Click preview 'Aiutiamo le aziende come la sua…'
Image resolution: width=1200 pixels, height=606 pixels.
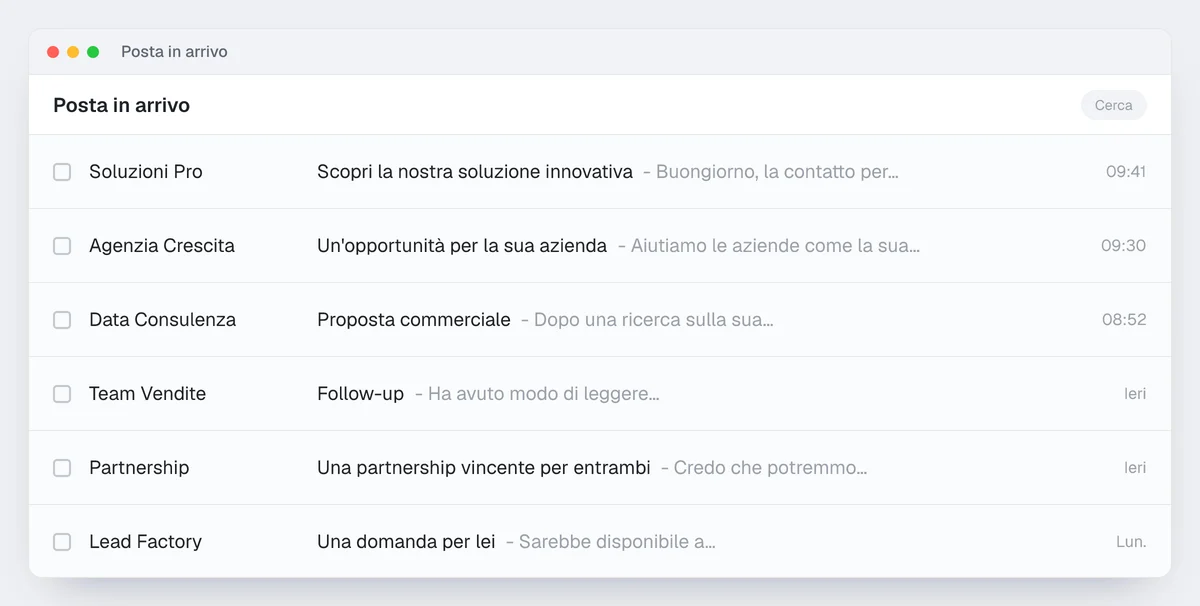(x=775, y=246)
